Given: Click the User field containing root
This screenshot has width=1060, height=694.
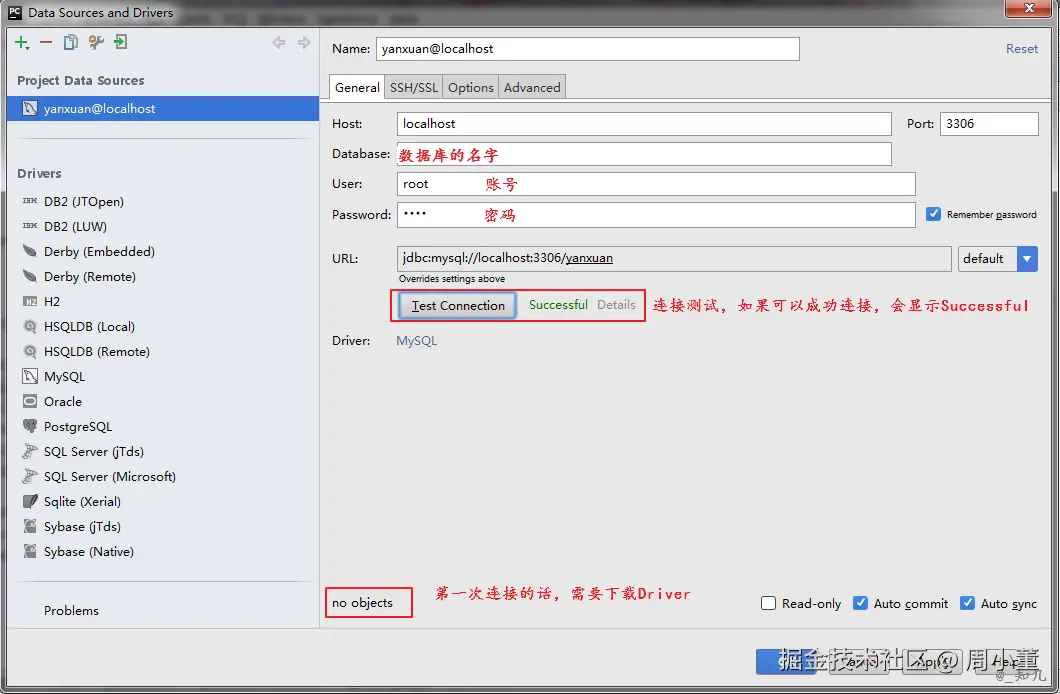Looking at the screenshot, I should point(656,184).
